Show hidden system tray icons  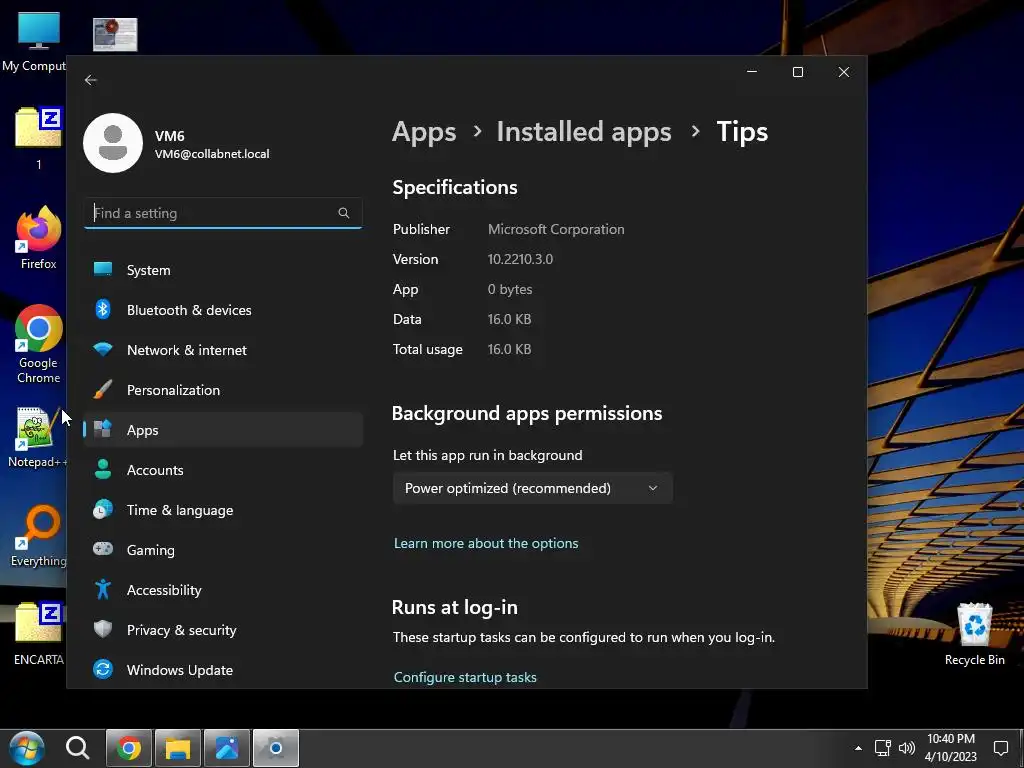pos(858,748)
